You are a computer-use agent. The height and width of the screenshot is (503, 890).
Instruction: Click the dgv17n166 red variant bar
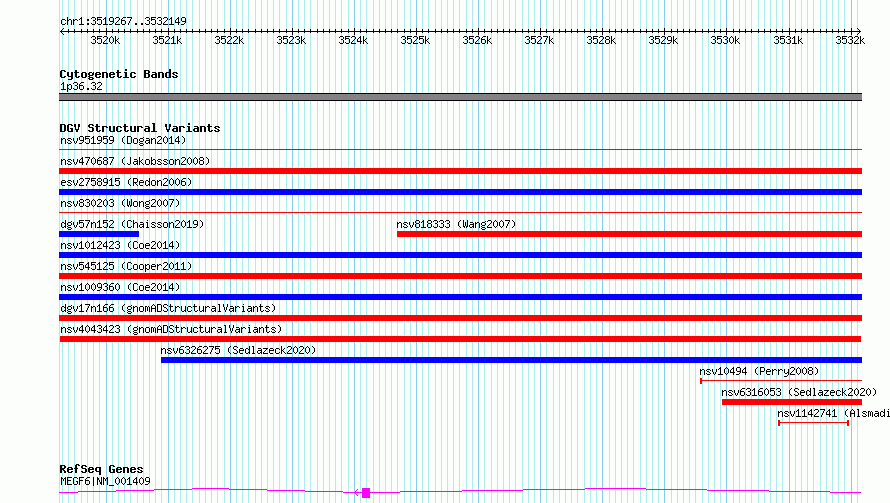[x=460, y=318]
